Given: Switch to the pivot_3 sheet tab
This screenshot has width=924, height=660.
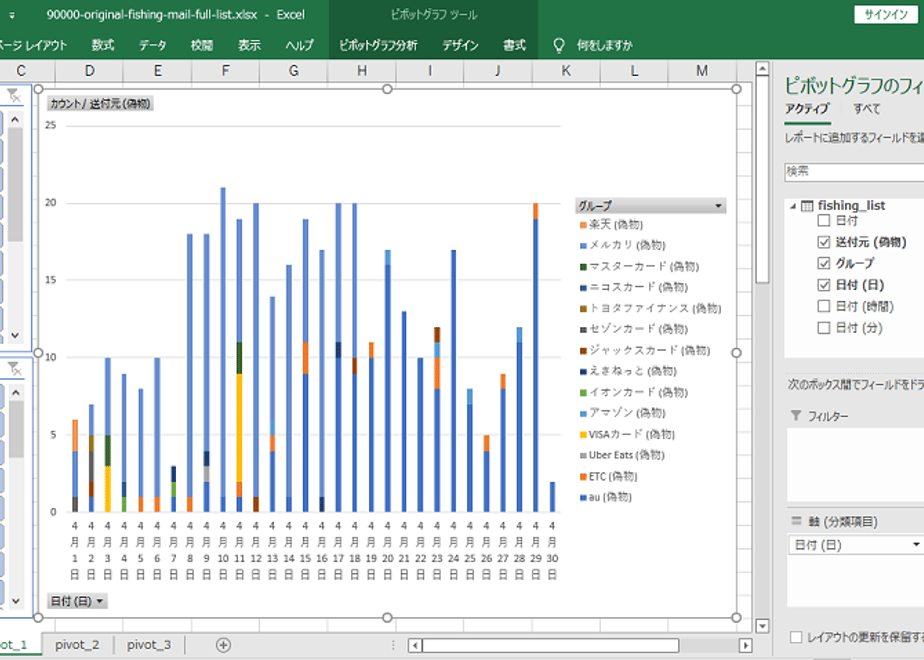Looking at the screenshot, I should click(149, 645).
